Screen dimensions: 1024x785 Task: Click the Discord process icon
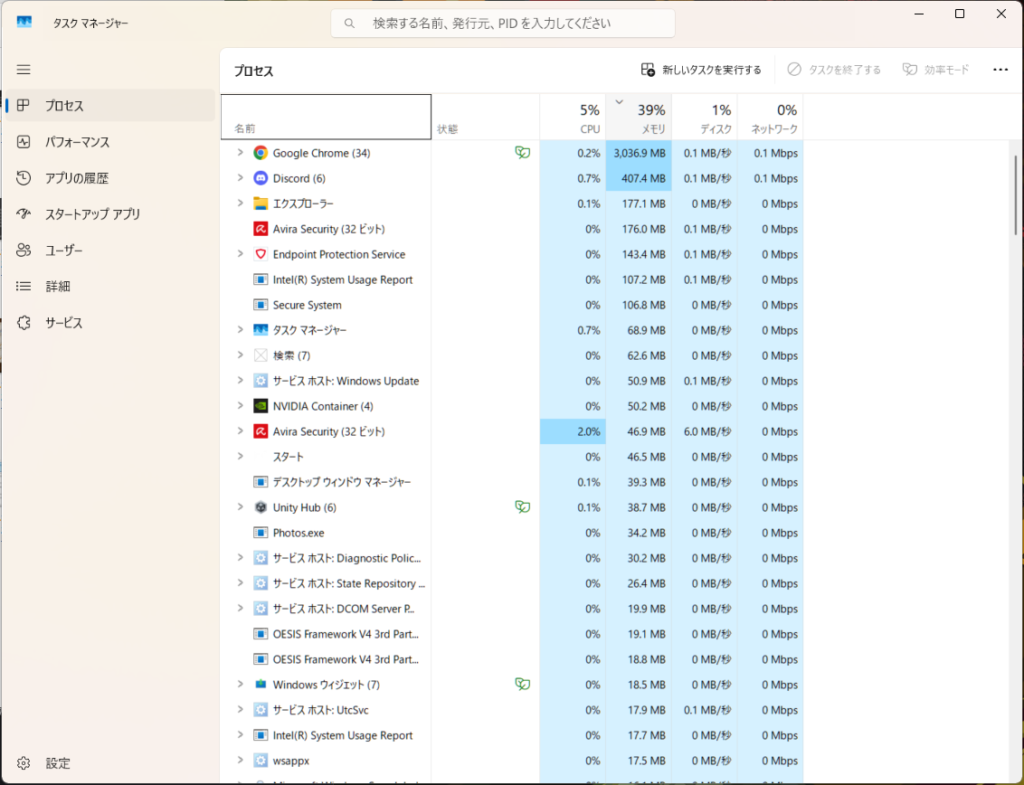[260, 178]
